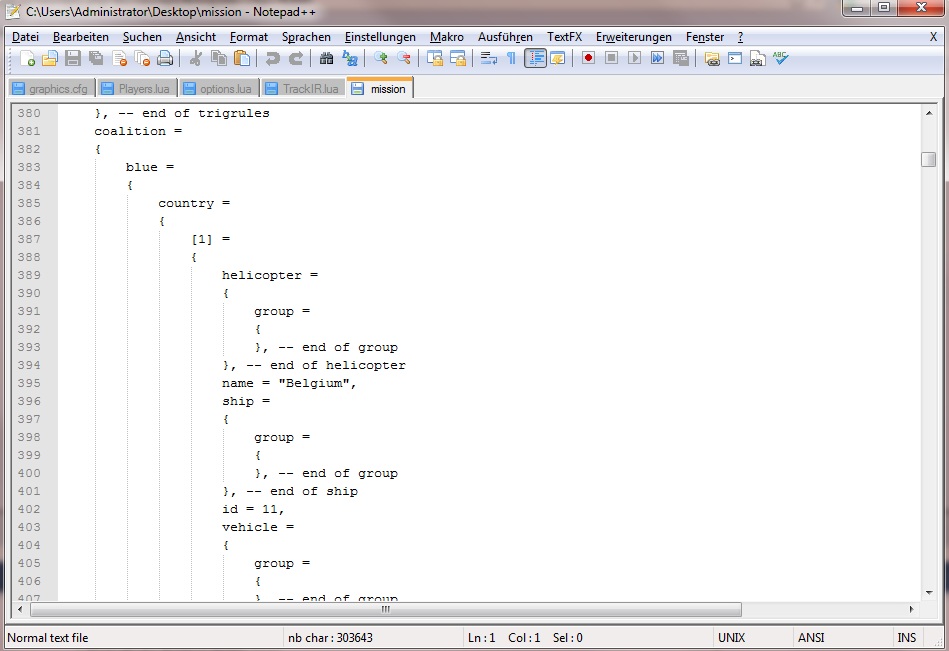Screen dimensions: 949x651
Task: Run macro multiple times icon
Action: click(657, 58)
